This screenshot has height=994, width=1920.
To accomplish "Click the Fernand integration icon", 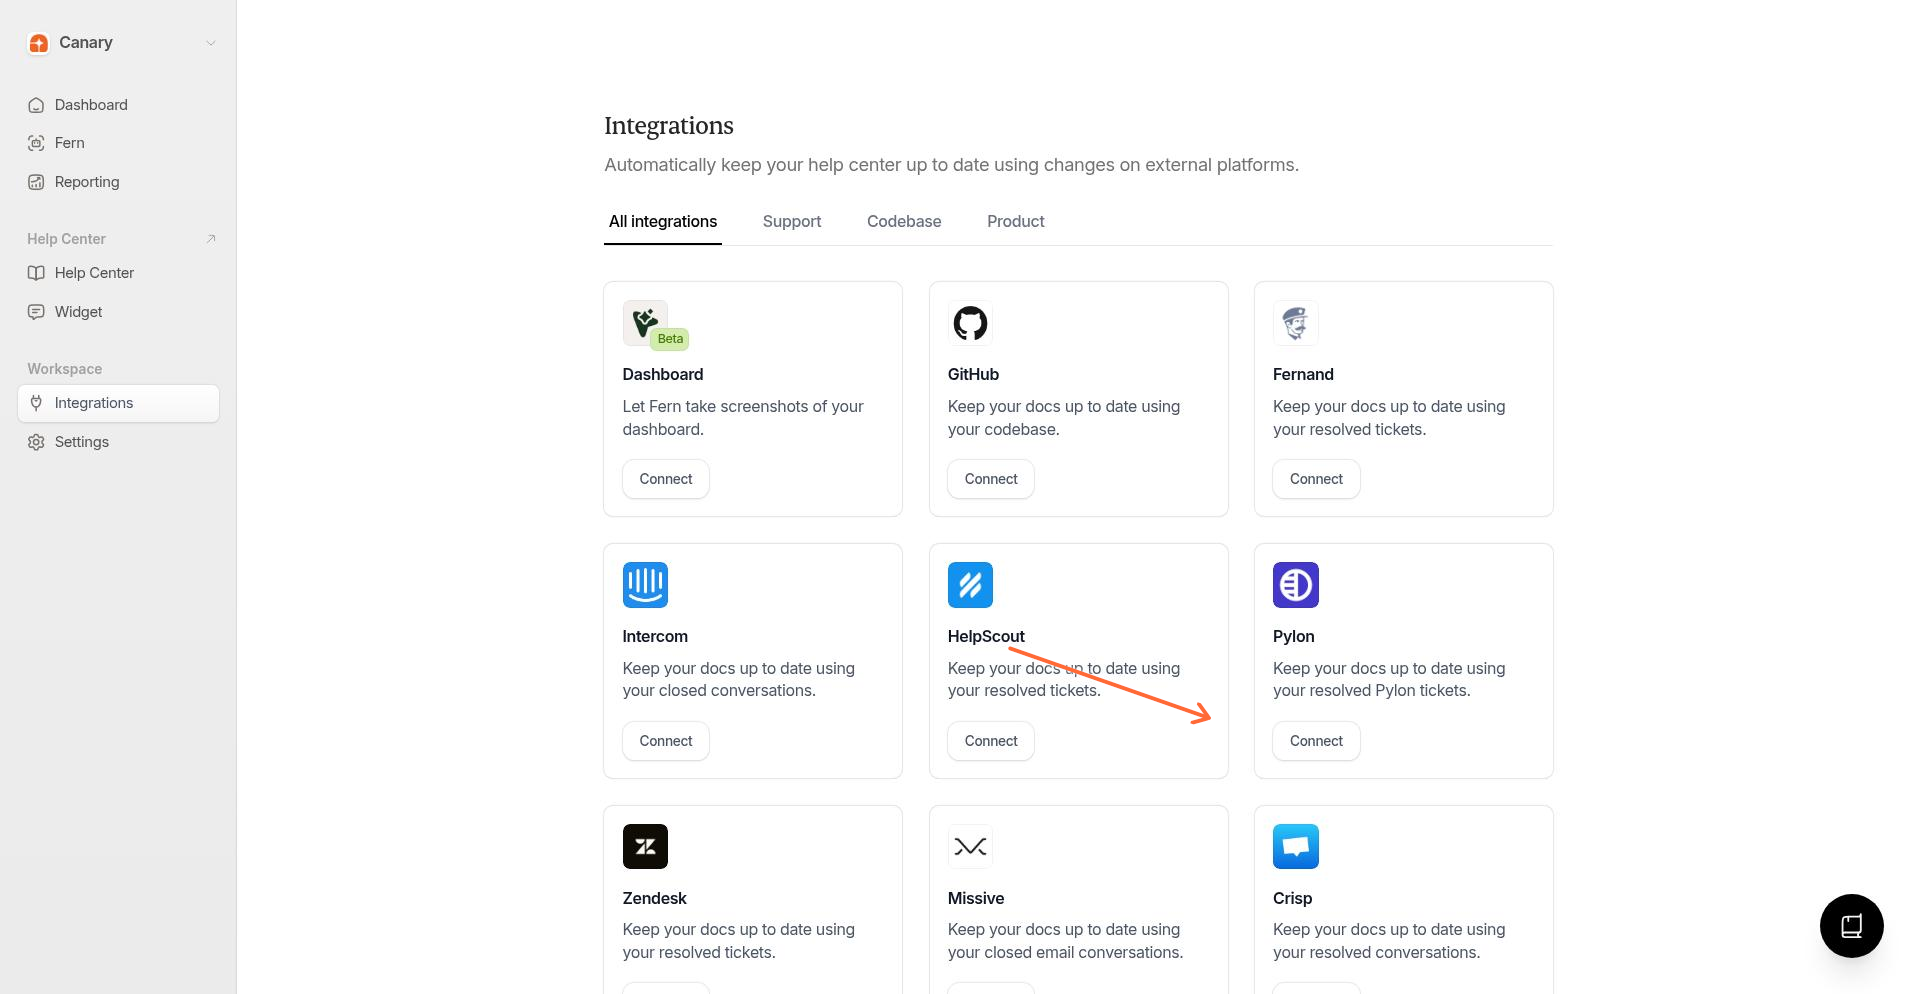I will [x=1295, y=323].
